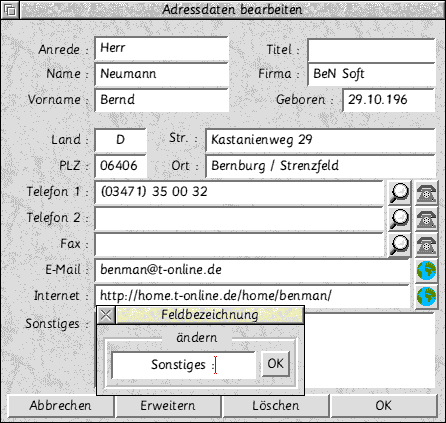This screenshot has width=446, height=423.
Task: Click the empty Fax field
Action: (x=239, y=245)
